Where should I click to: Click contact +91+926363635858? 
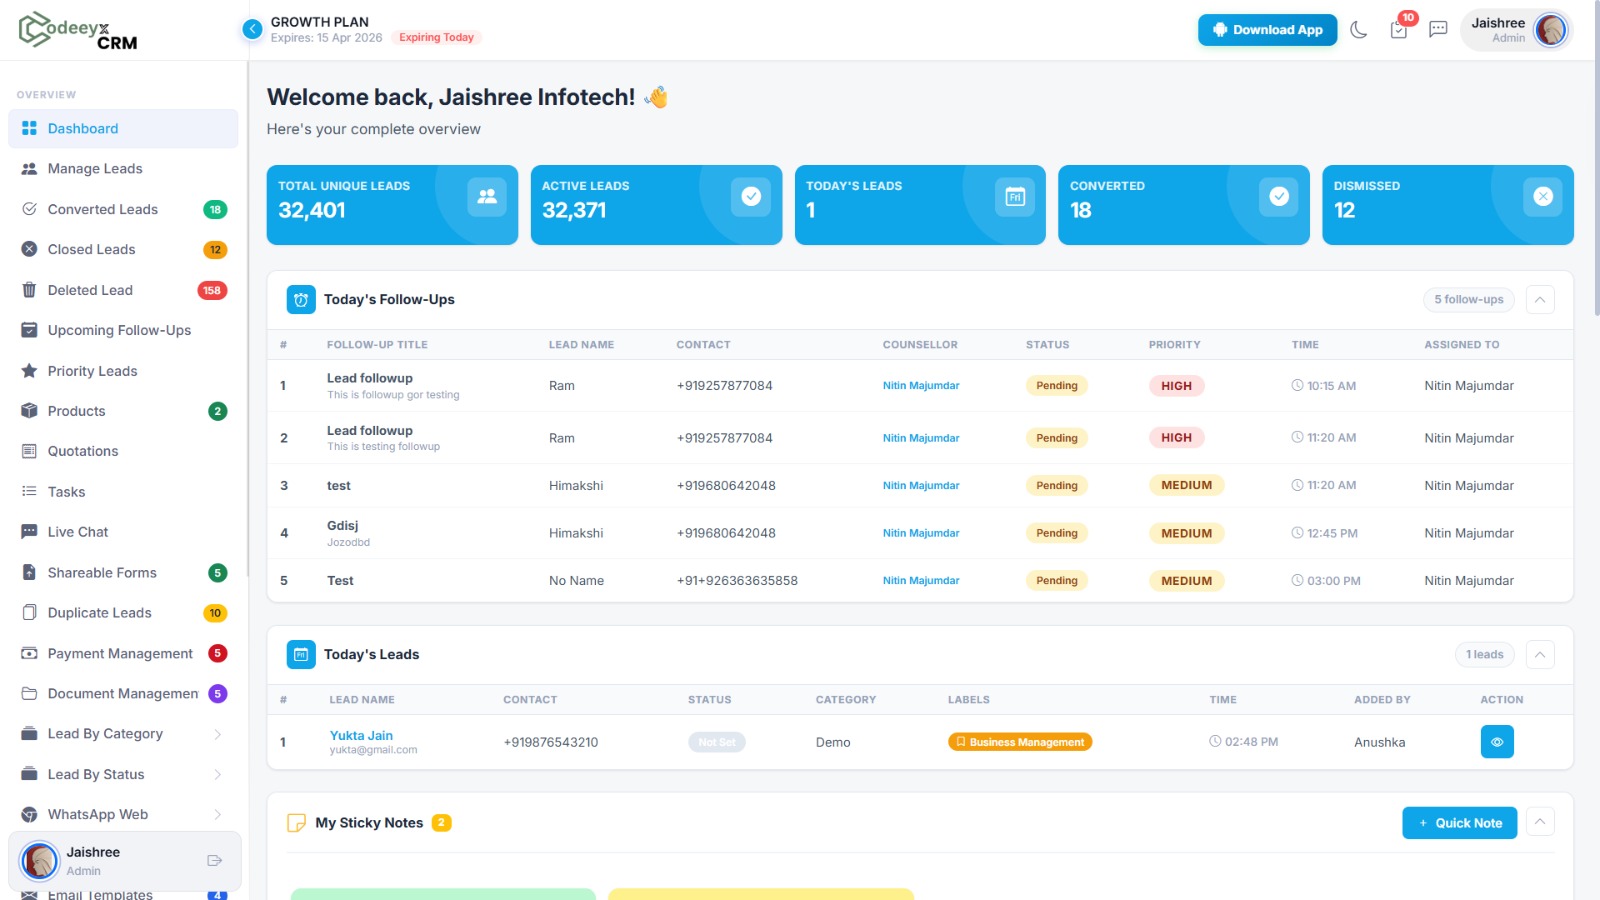737,581
